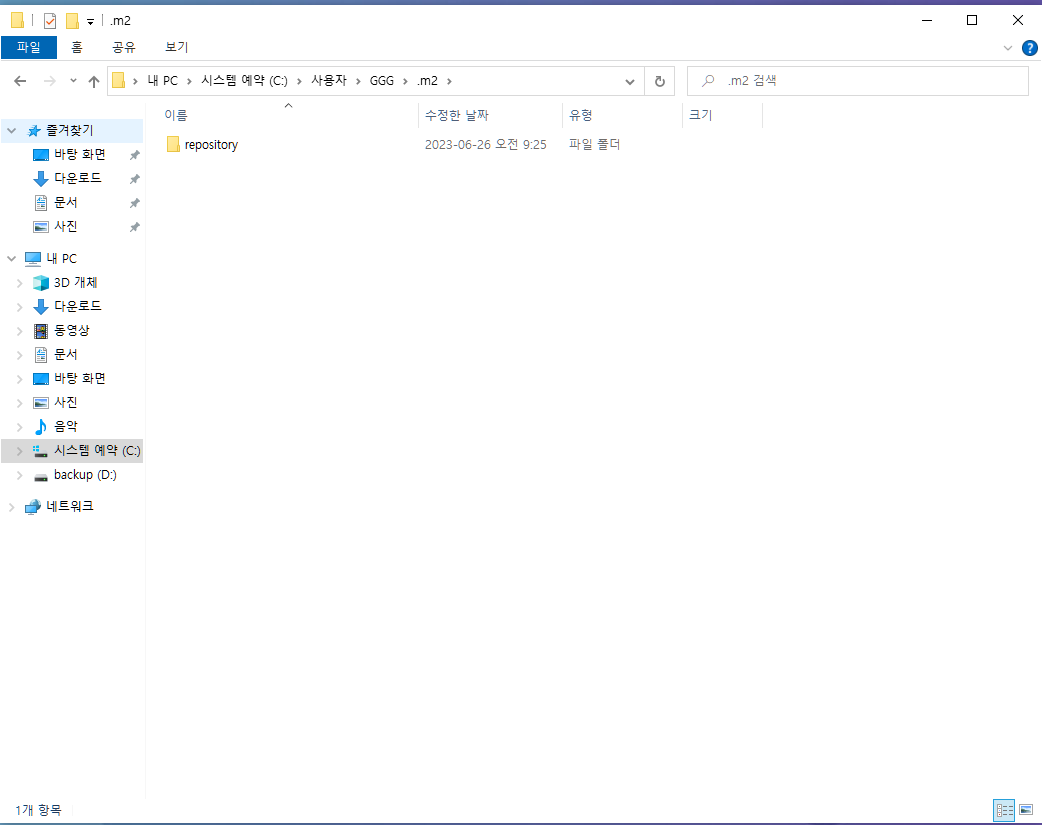Click 사용자 in the address path

(x=329, y=80)
